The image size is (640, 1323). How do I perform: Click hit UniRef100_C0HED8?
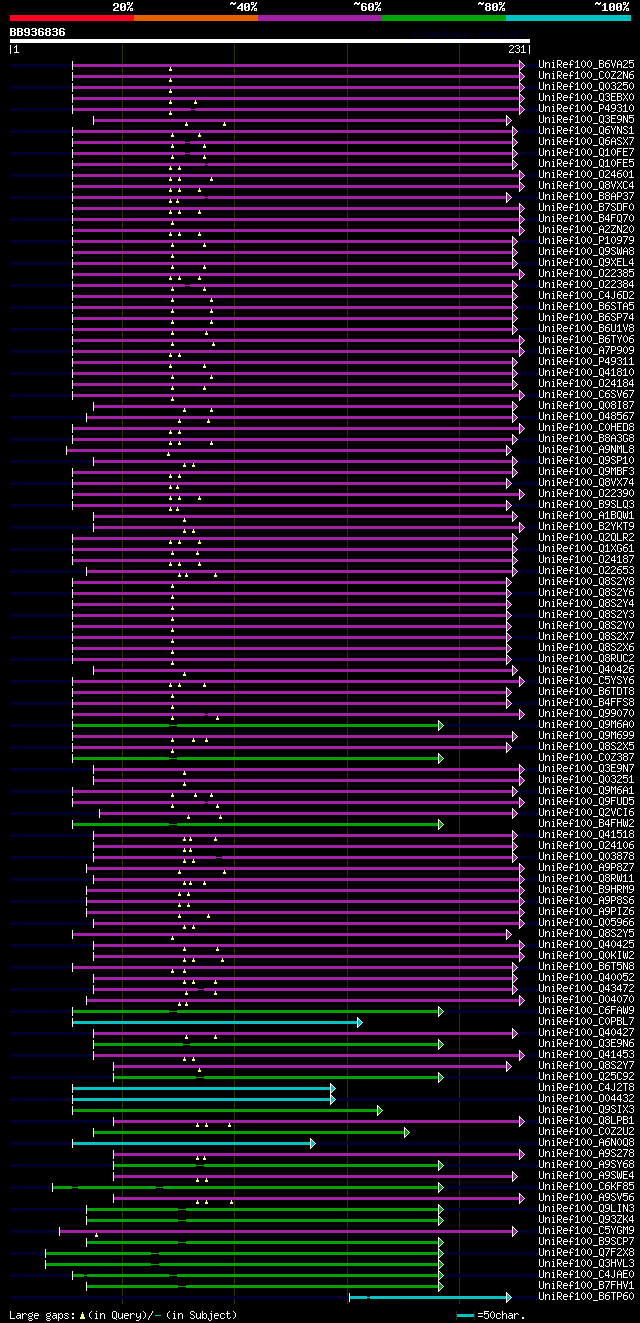(586, 427)
